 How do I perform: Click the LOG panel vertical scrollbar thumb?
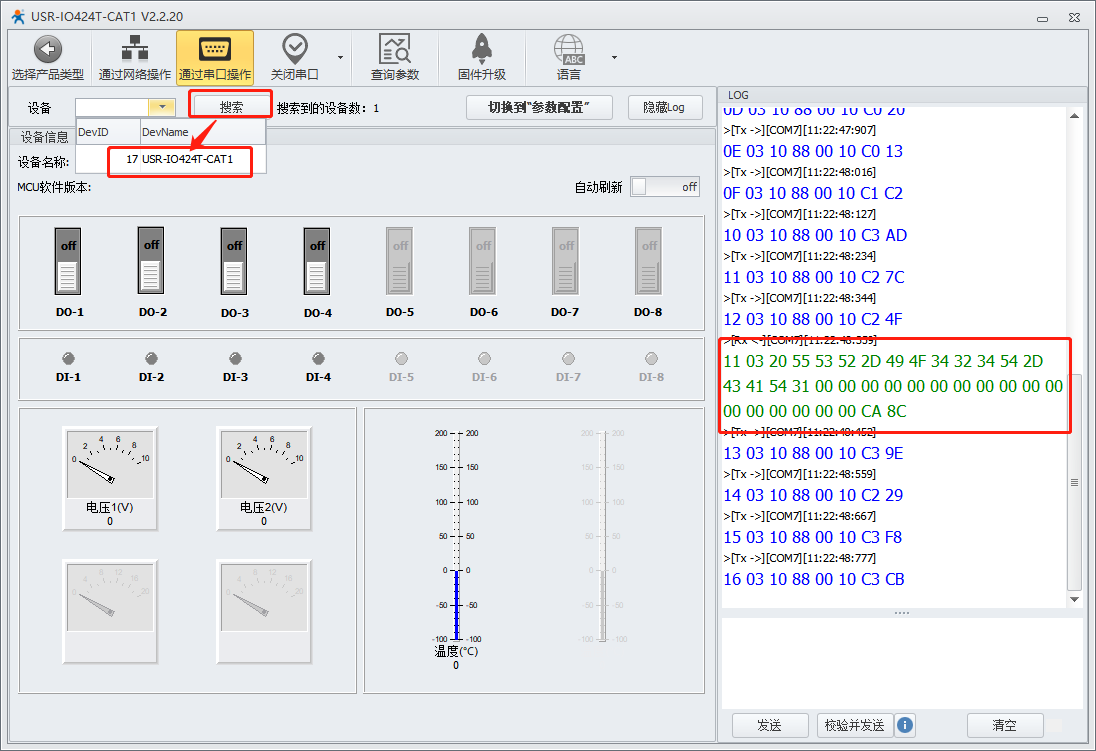click(x=1074, y=482)
